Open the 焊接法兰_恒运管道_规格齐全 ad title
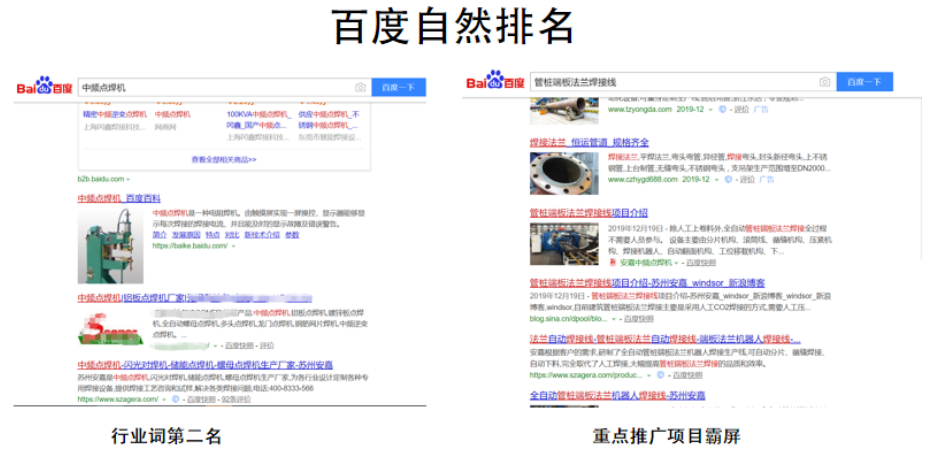 [589, 142]
